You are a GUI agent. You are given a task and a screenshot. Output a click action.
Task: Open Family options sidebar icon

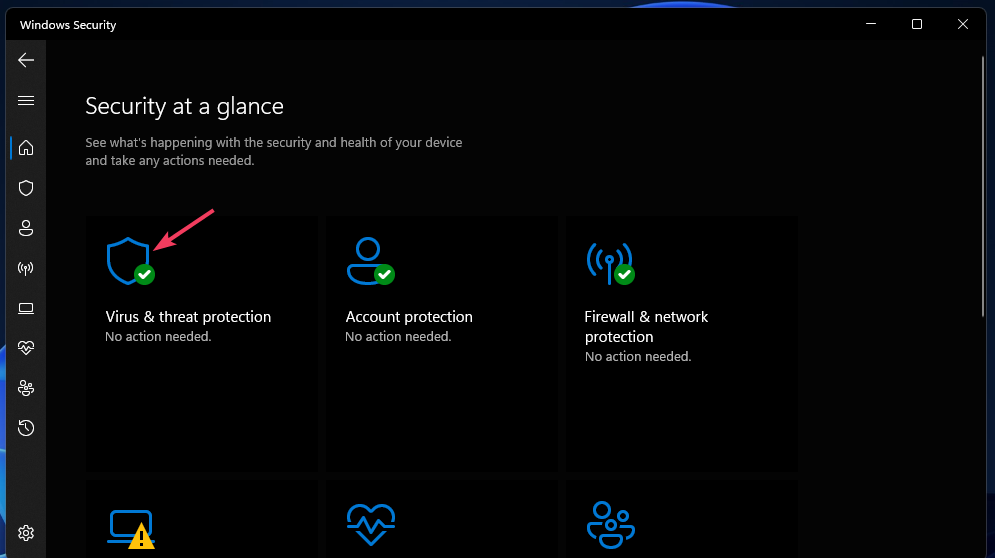click(x=26, y=388)
